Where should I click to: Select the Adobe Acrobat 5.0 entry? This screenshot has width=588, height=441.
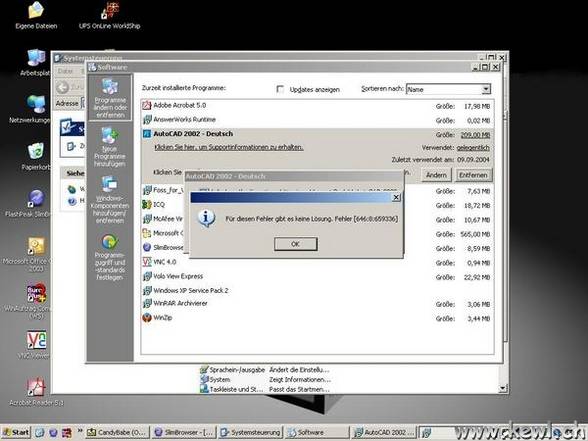coord(317,105)
